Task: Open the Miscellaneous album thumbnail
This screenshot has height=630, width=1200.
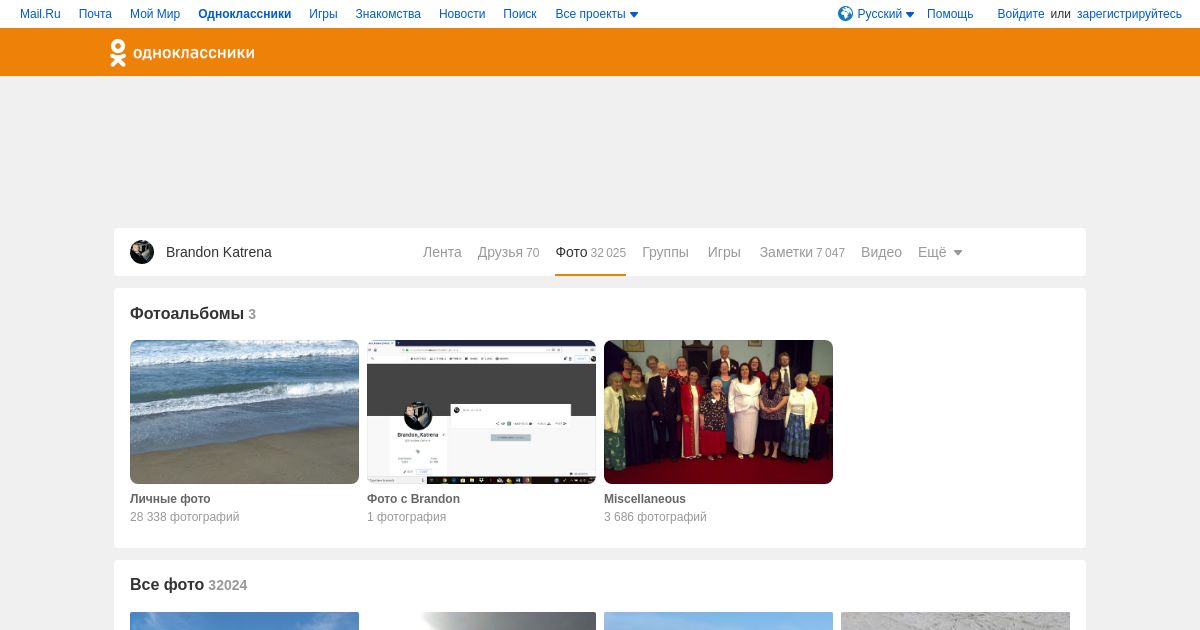Action: click(x=718, y=412)
